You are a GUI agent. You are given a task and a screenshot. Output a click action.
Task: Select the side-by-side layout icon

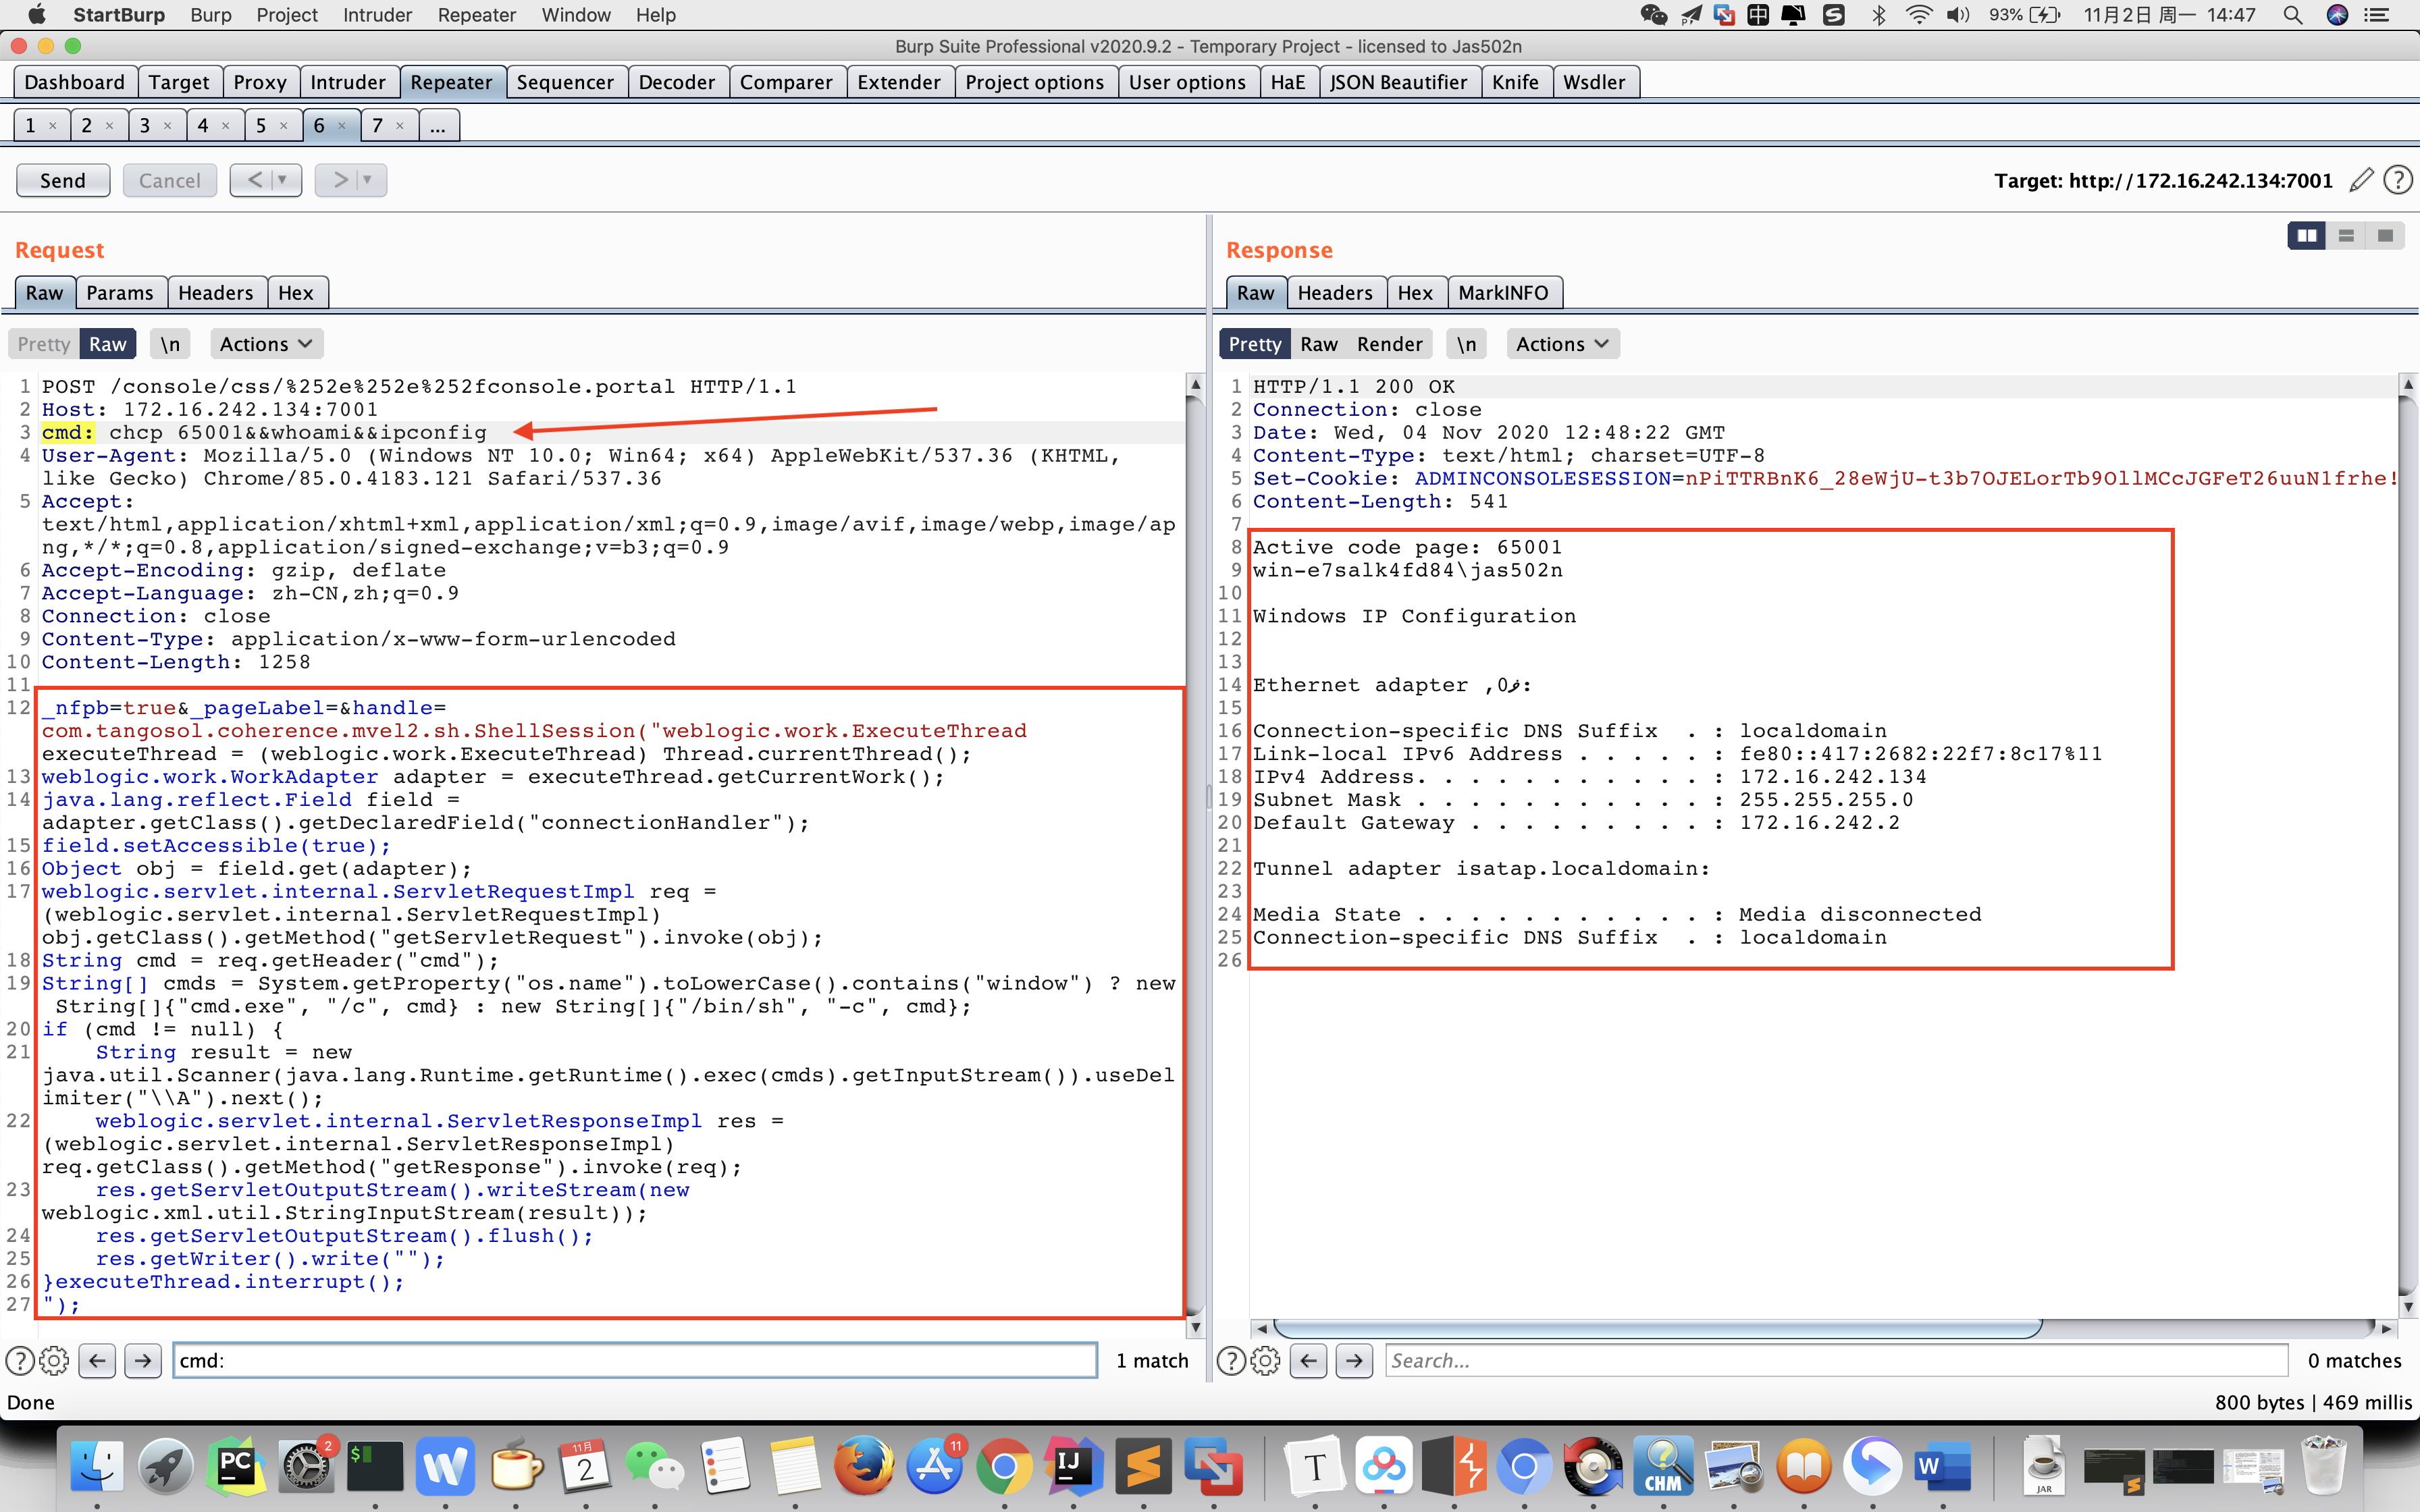(x=2307, y=236)
